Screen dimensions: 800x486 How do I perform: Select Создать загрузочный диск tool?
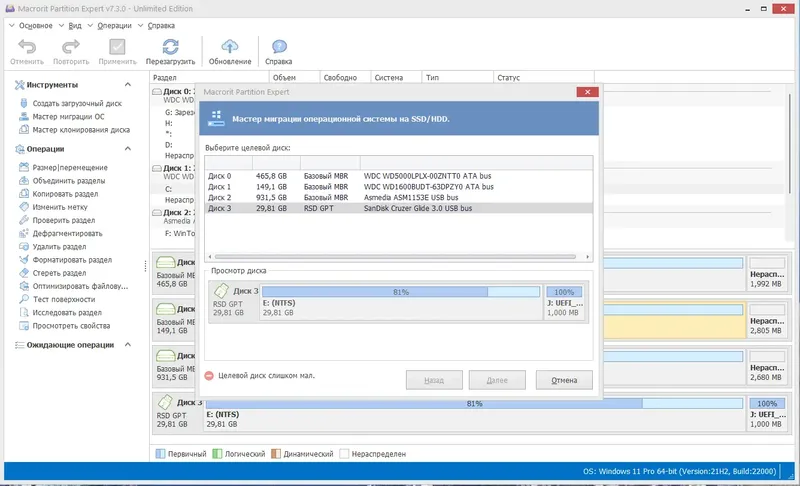pyautogui.click(x=77, y=103)
